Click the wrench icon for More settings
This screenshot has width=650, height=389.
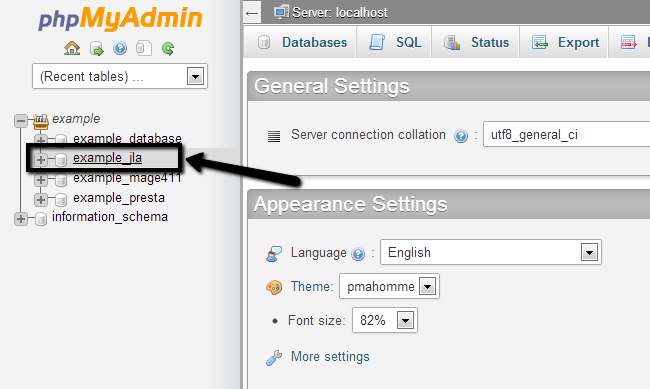(274, 357)
